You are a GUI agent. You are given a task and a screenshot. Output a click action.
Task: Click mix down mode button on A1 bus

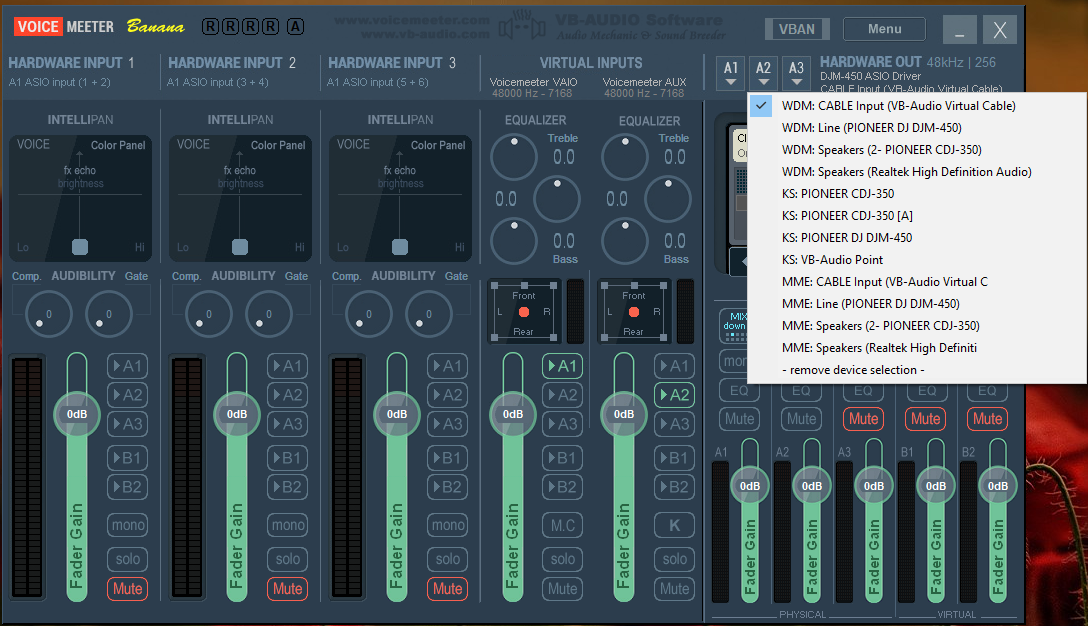point(733,325)
